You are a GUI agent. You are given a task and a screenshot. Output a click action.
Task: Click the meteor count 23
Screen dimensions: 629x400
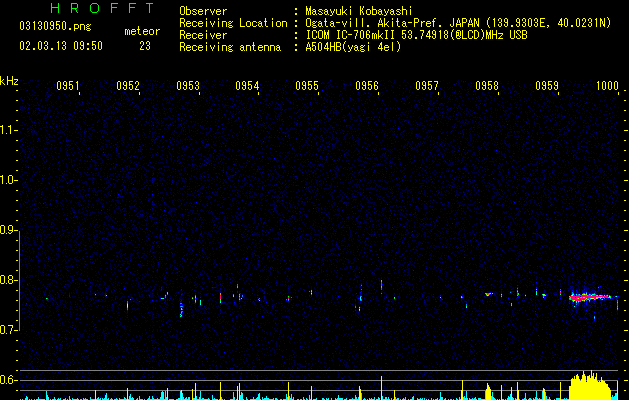tap(145, 46)
